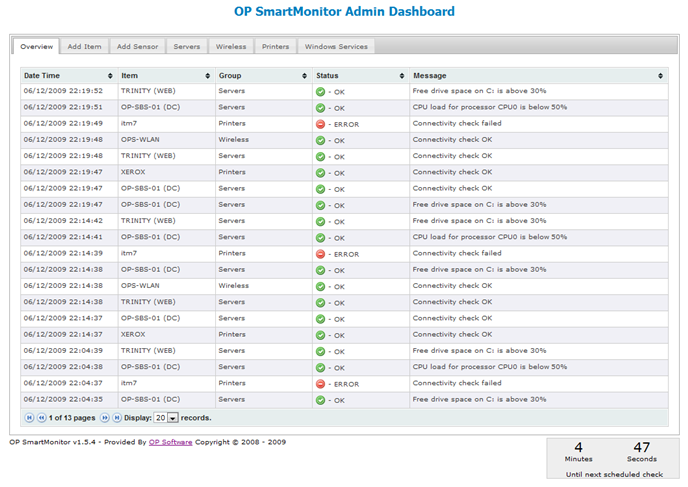The image size is (688, 487).
Task: Open the Windows Services tab
Action: (336, 47)
